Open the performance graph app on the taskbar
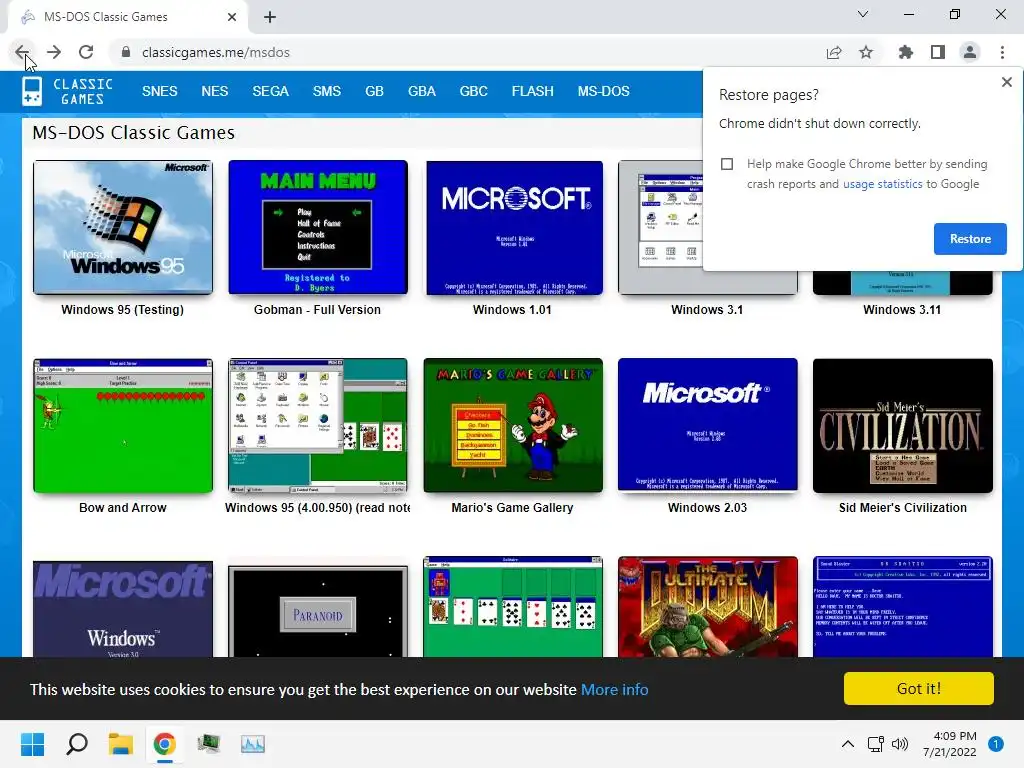This screenshot has height=768, width=1024. point(253,744)
